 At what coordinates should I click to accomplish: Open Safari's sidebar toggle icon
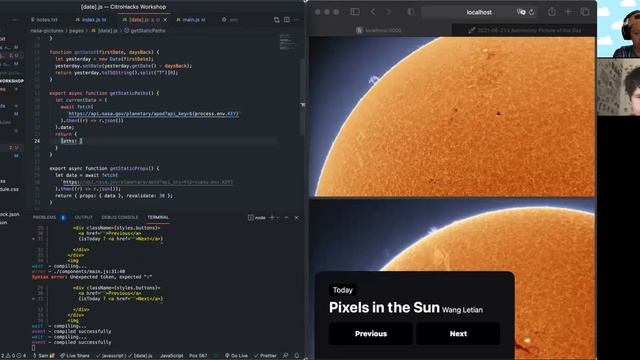click(x=355, y=12)
